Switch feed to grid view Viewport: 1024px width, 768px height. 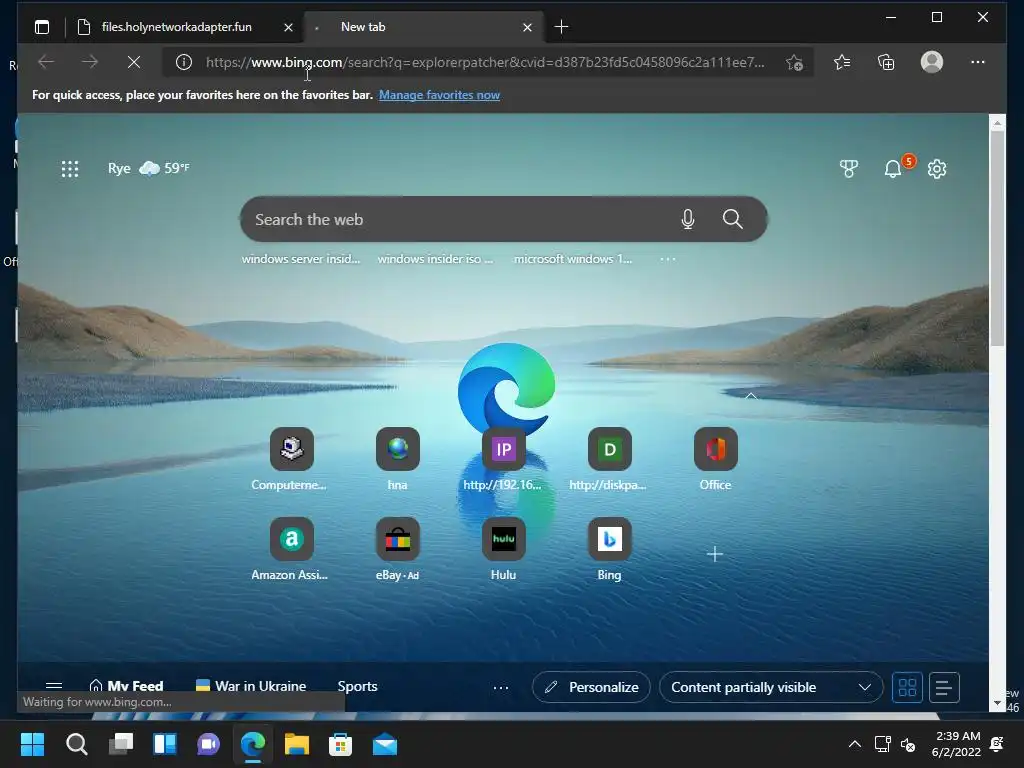coord(907,687)
